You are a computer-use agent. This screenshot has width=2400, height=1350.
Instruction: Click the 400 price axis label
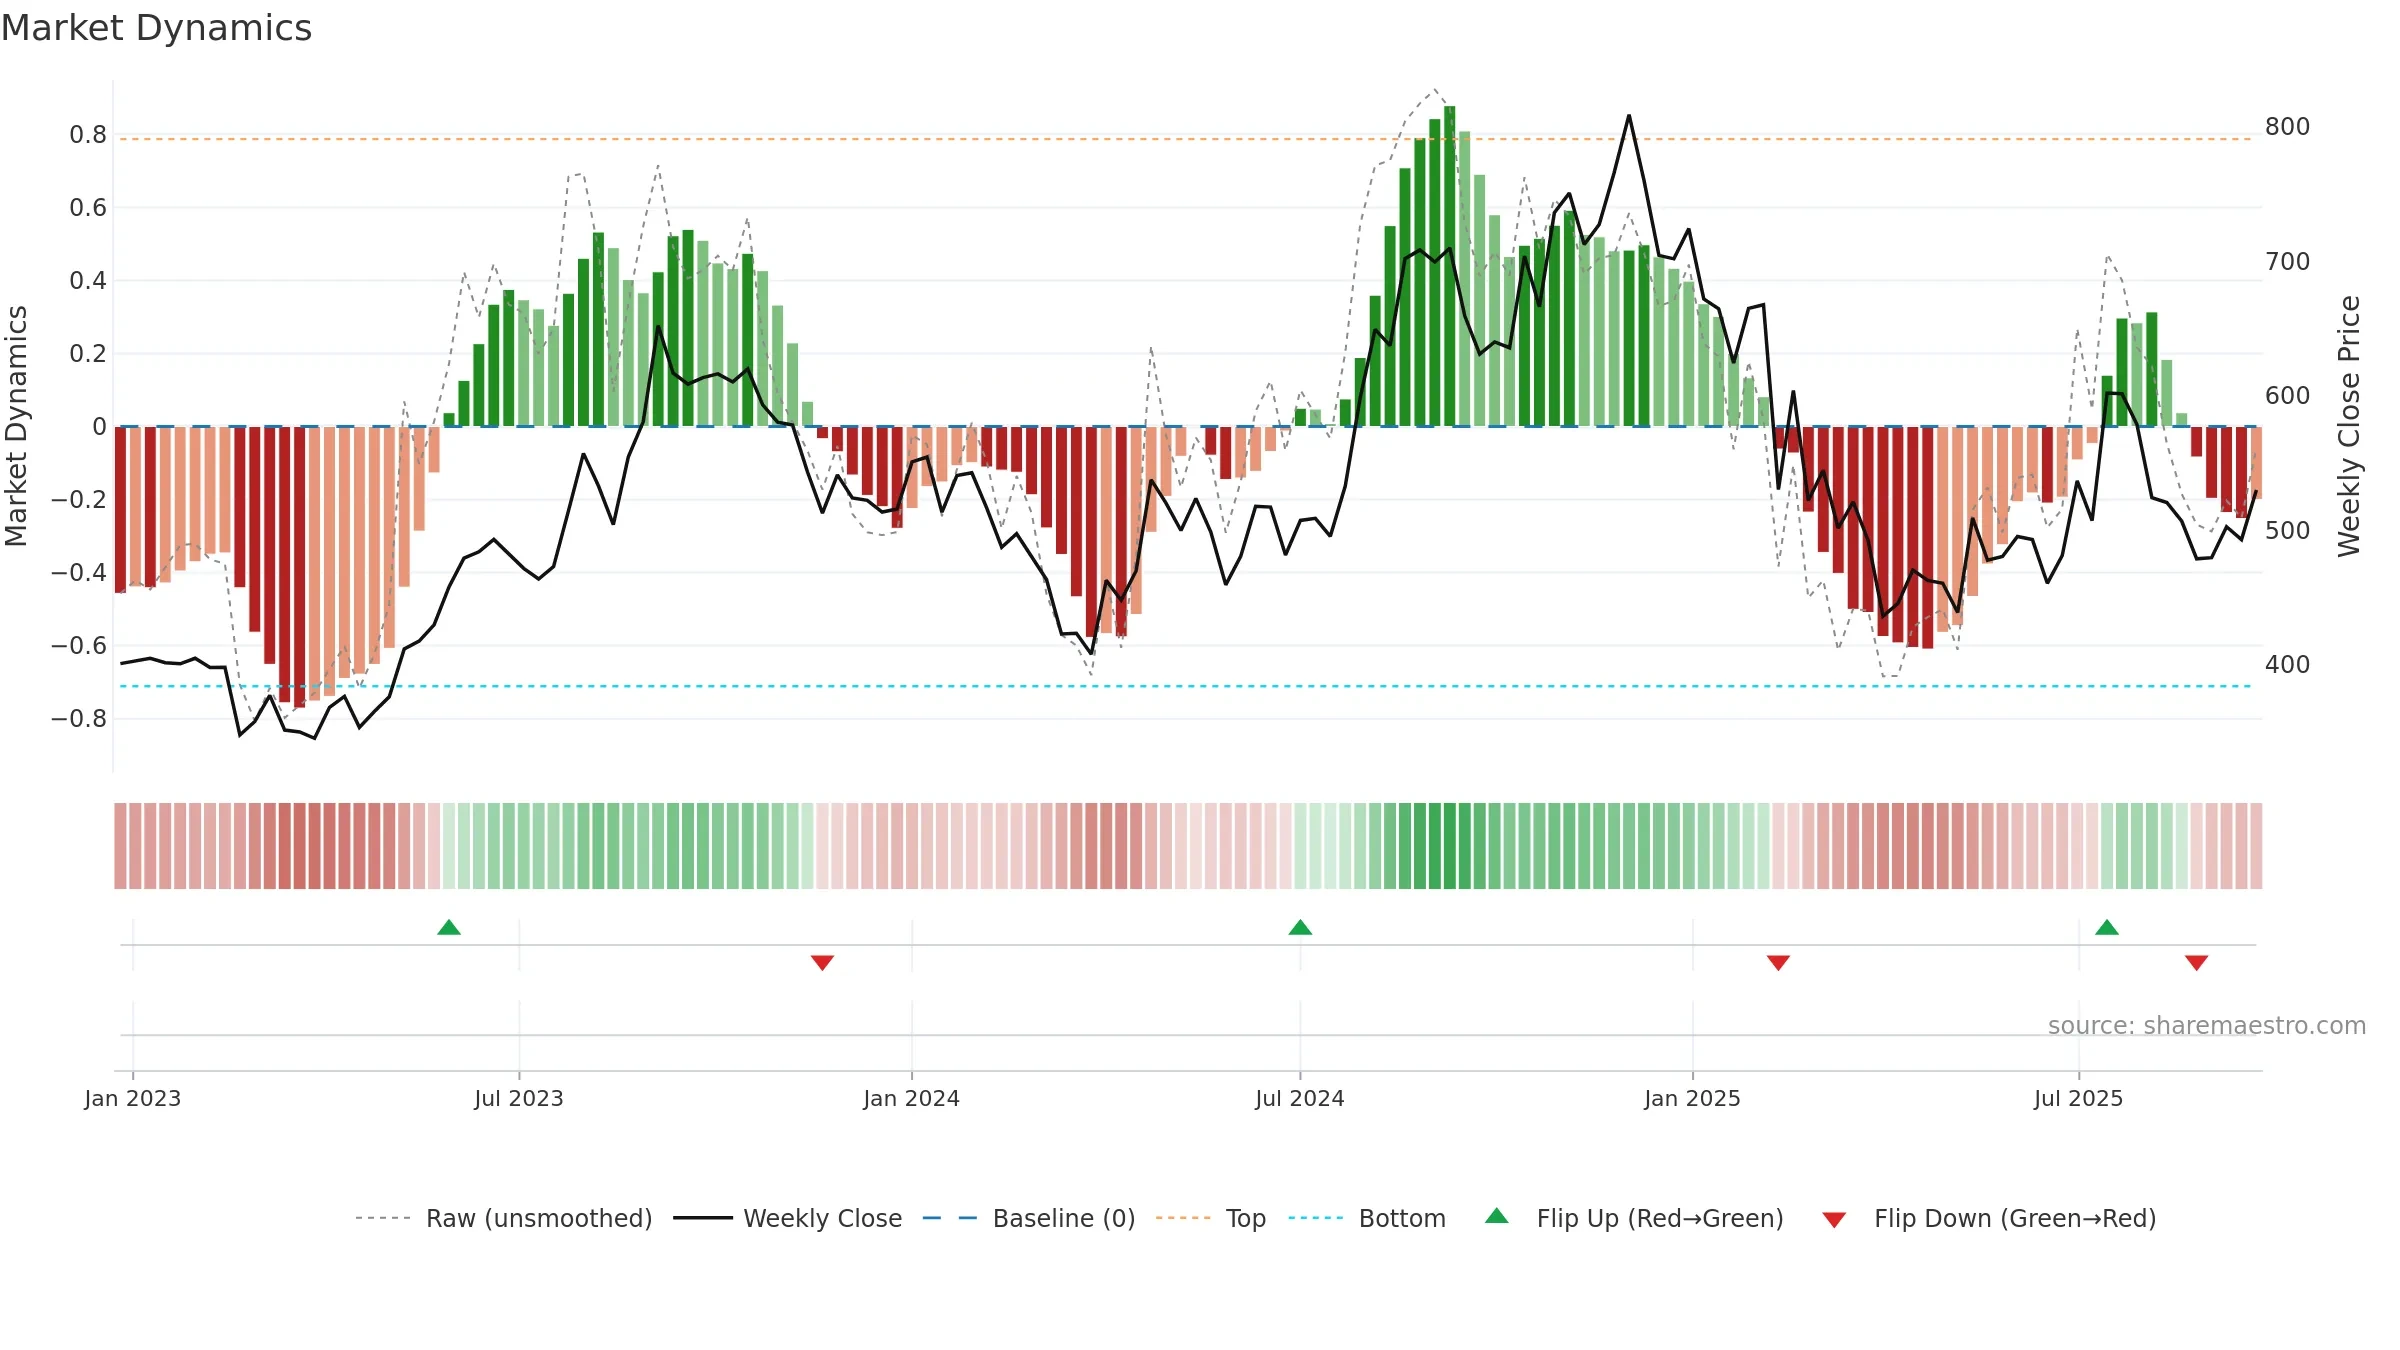[2287, 664]
